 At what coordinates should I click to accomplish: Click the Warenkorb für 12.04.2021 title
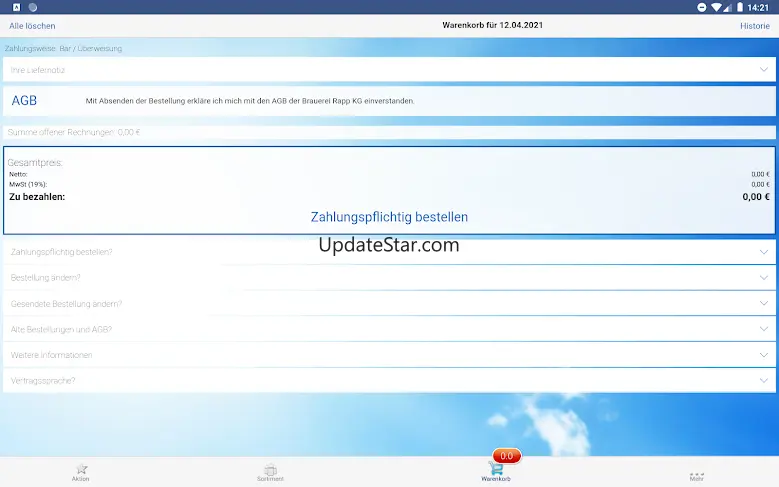tap(492, 25)
